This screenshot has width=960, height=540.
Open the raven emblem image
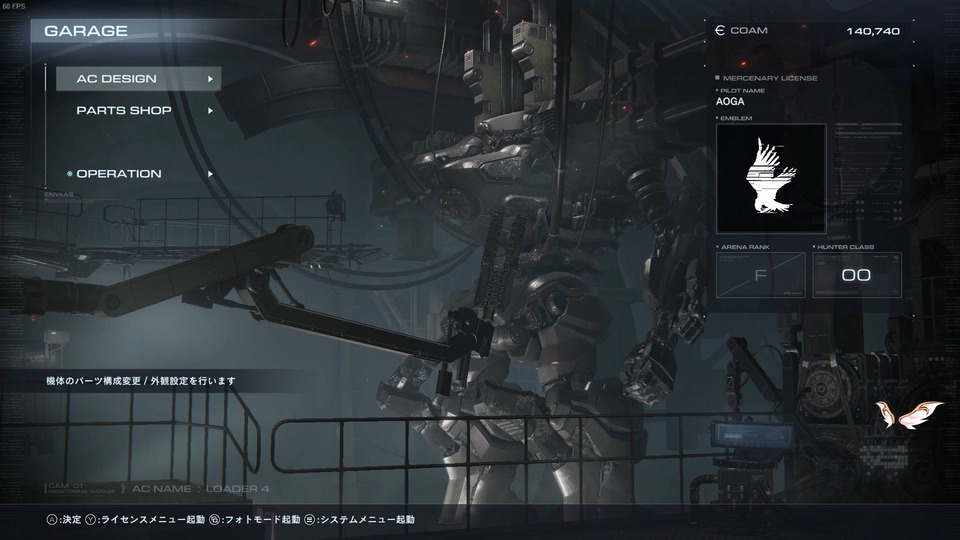click(x=771, y=178)
